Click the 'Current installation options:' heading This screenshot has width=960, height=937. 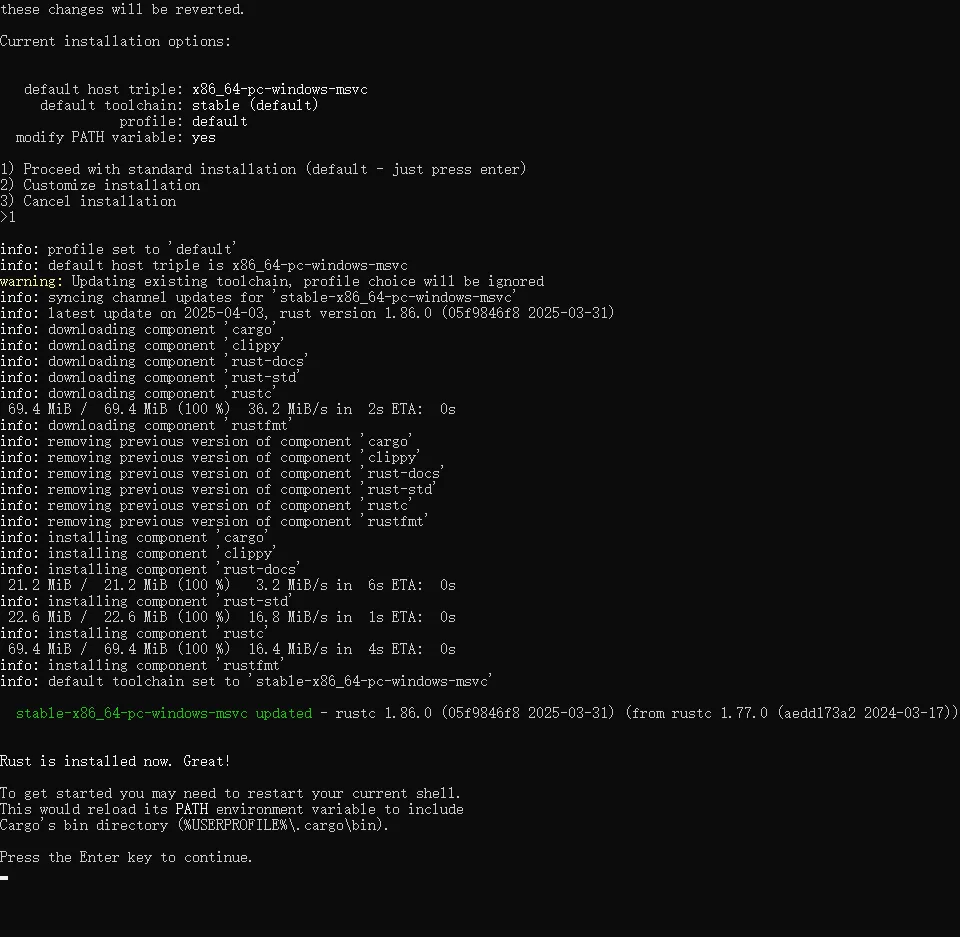coord(116,41)
